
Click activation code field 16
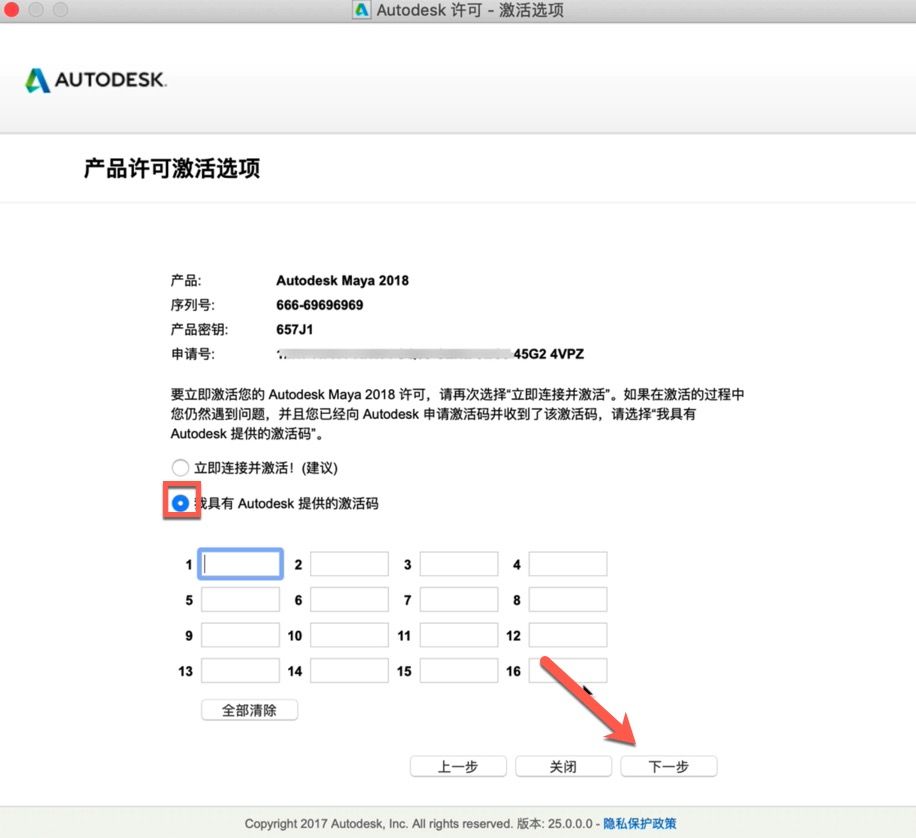568,671
